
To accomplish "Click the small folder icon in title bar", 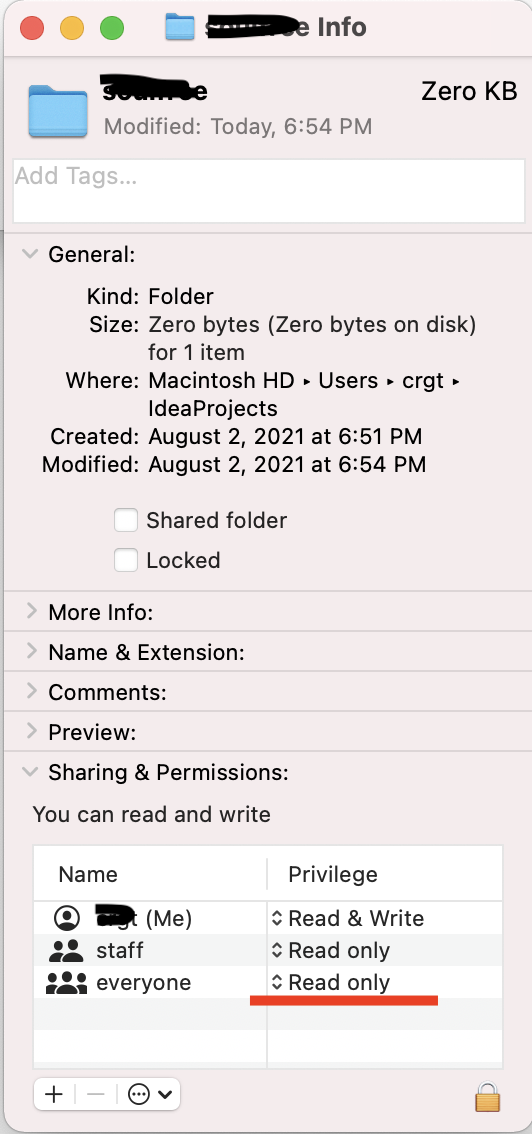I will (x=180, y=27).
